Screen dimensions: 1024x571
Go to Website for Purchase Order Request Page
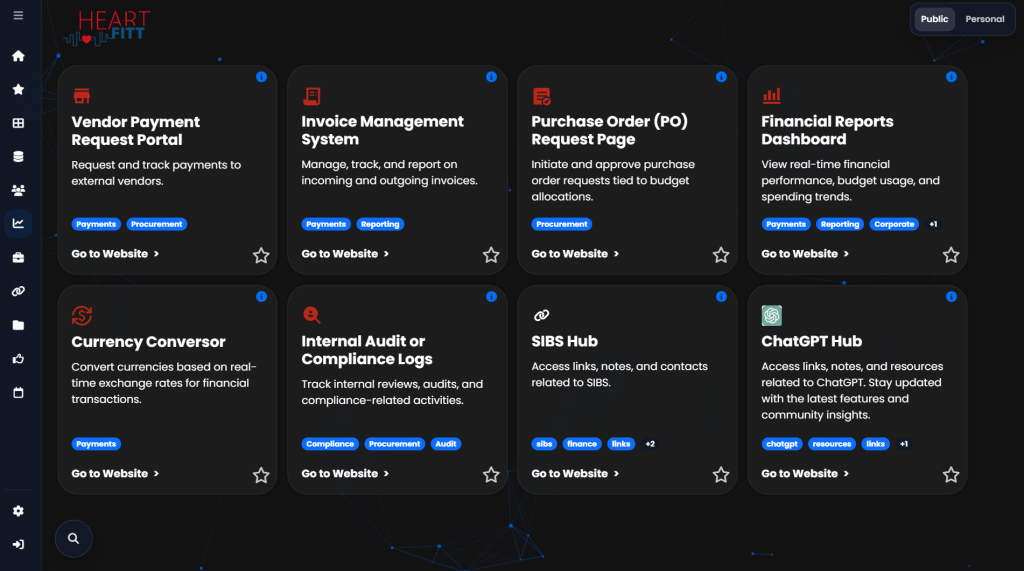[x=575, y=253]
